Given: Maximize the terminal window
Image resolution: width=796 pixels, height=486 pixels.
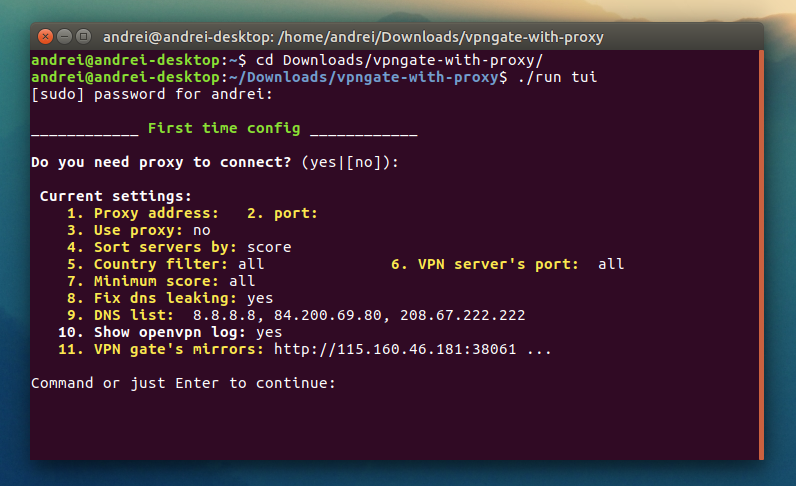Looking at the screenshot, I should click(x=84, y=37).
